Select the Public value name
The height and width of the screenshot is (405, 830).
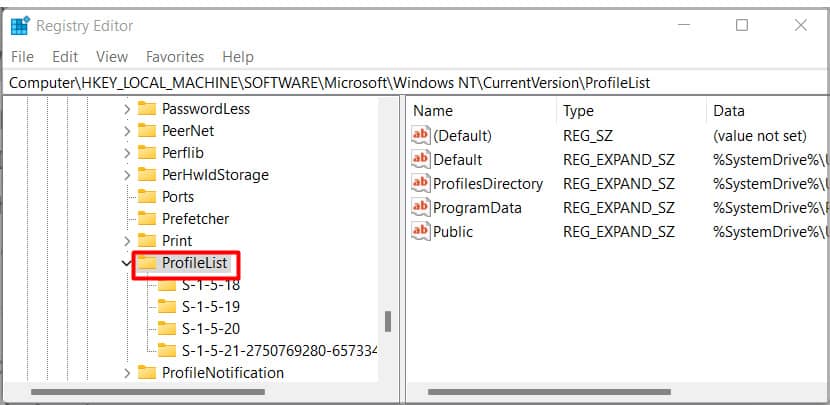click(x=453, y=231)
